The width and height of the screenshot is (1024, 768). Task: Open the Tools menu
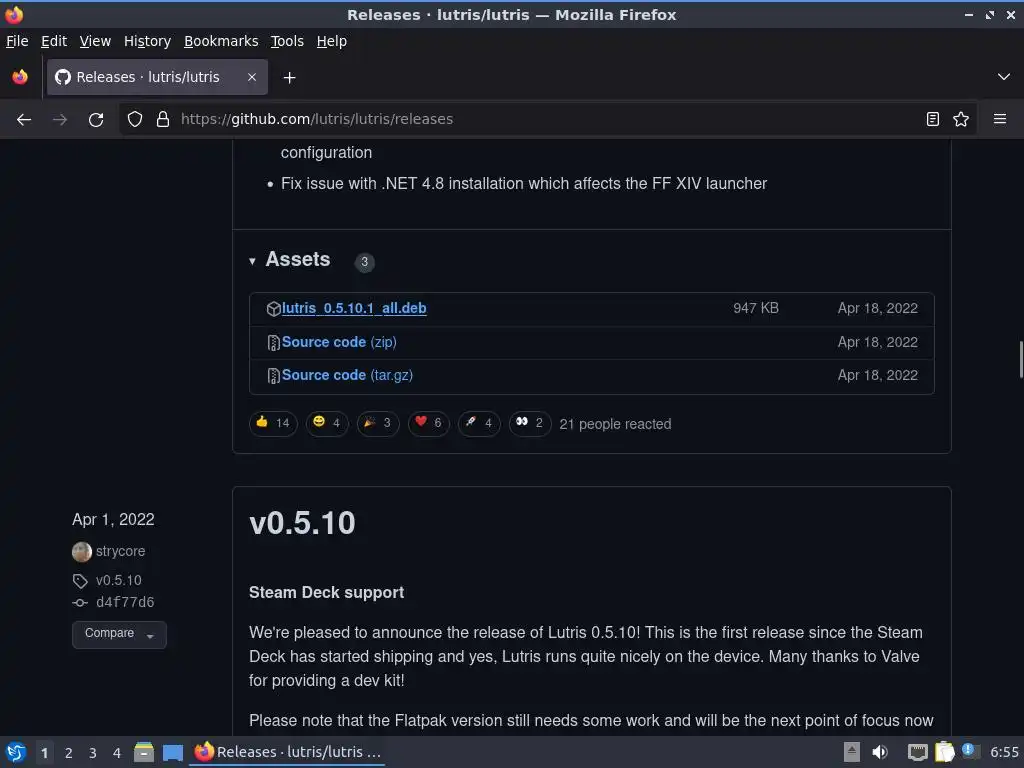[287, 41]
